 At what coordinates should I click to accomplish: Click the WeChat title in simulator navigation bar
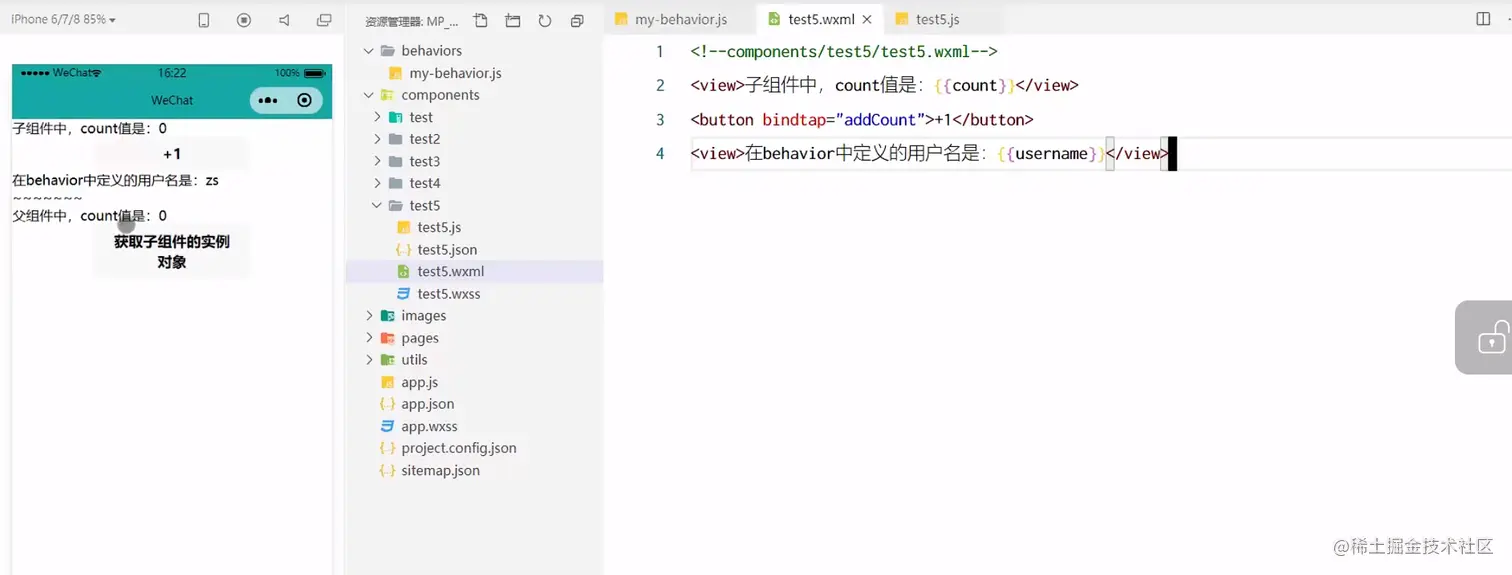(x=172, y=100)
